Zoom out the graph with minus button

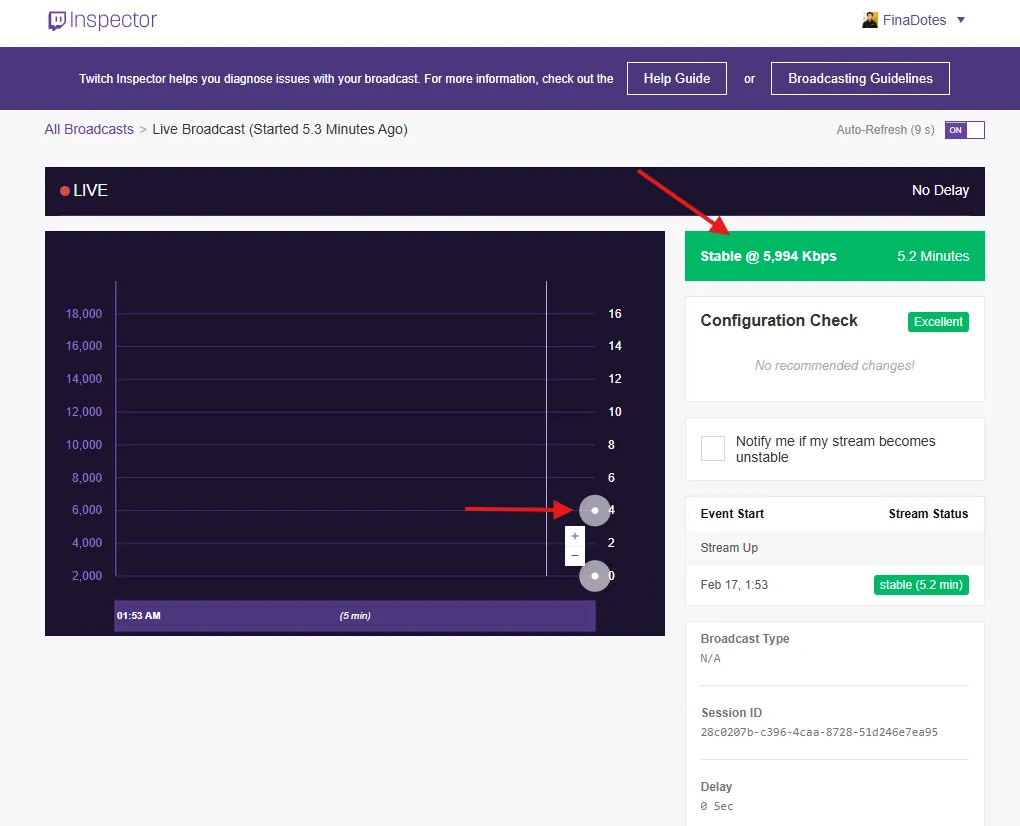[x=575, y=555]
